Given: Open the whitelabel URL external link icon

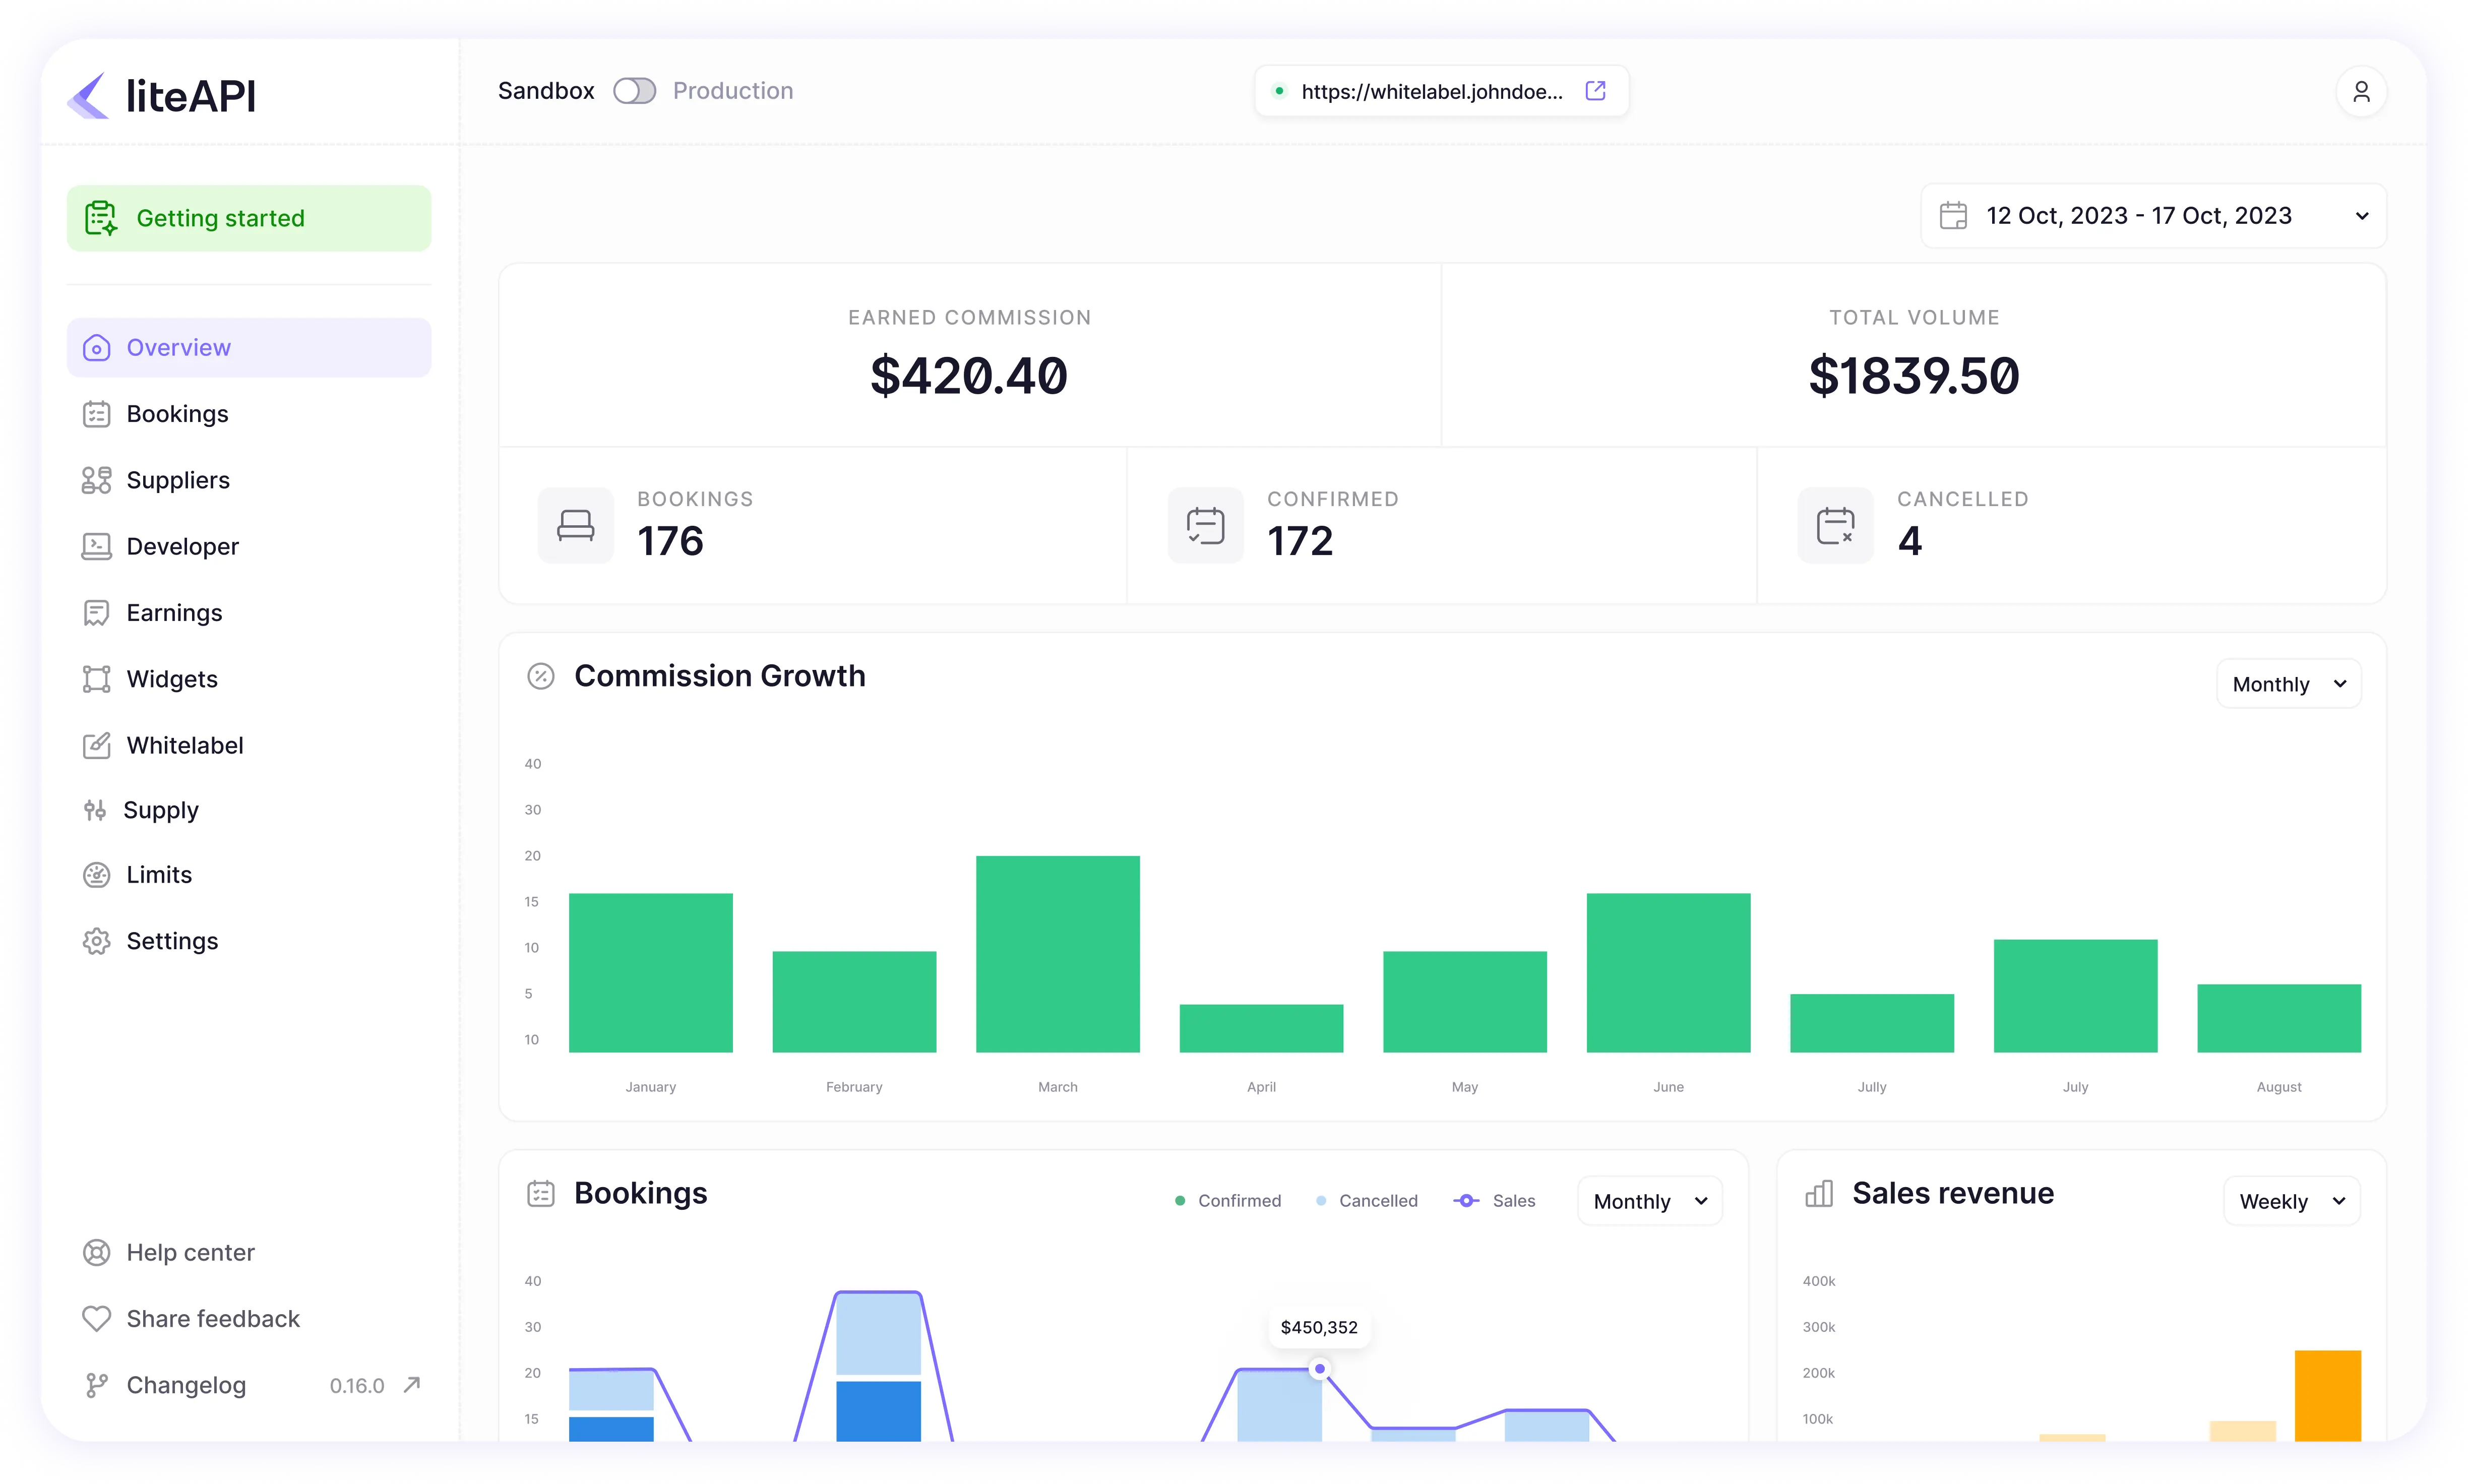Looking at the screenshot, I should point(1595,90).
